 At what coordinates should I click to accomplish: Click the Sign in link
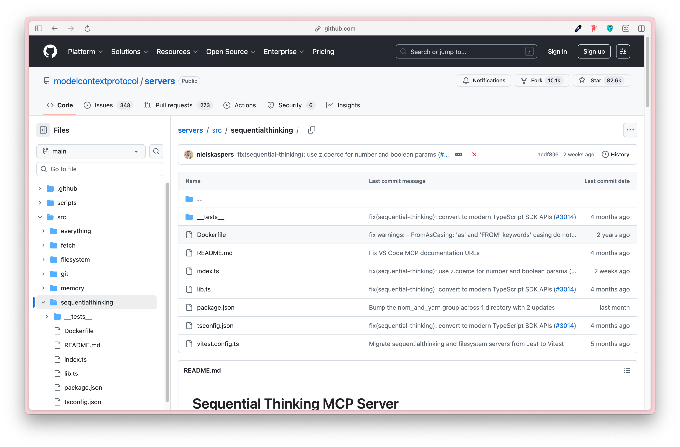point(557,52)
